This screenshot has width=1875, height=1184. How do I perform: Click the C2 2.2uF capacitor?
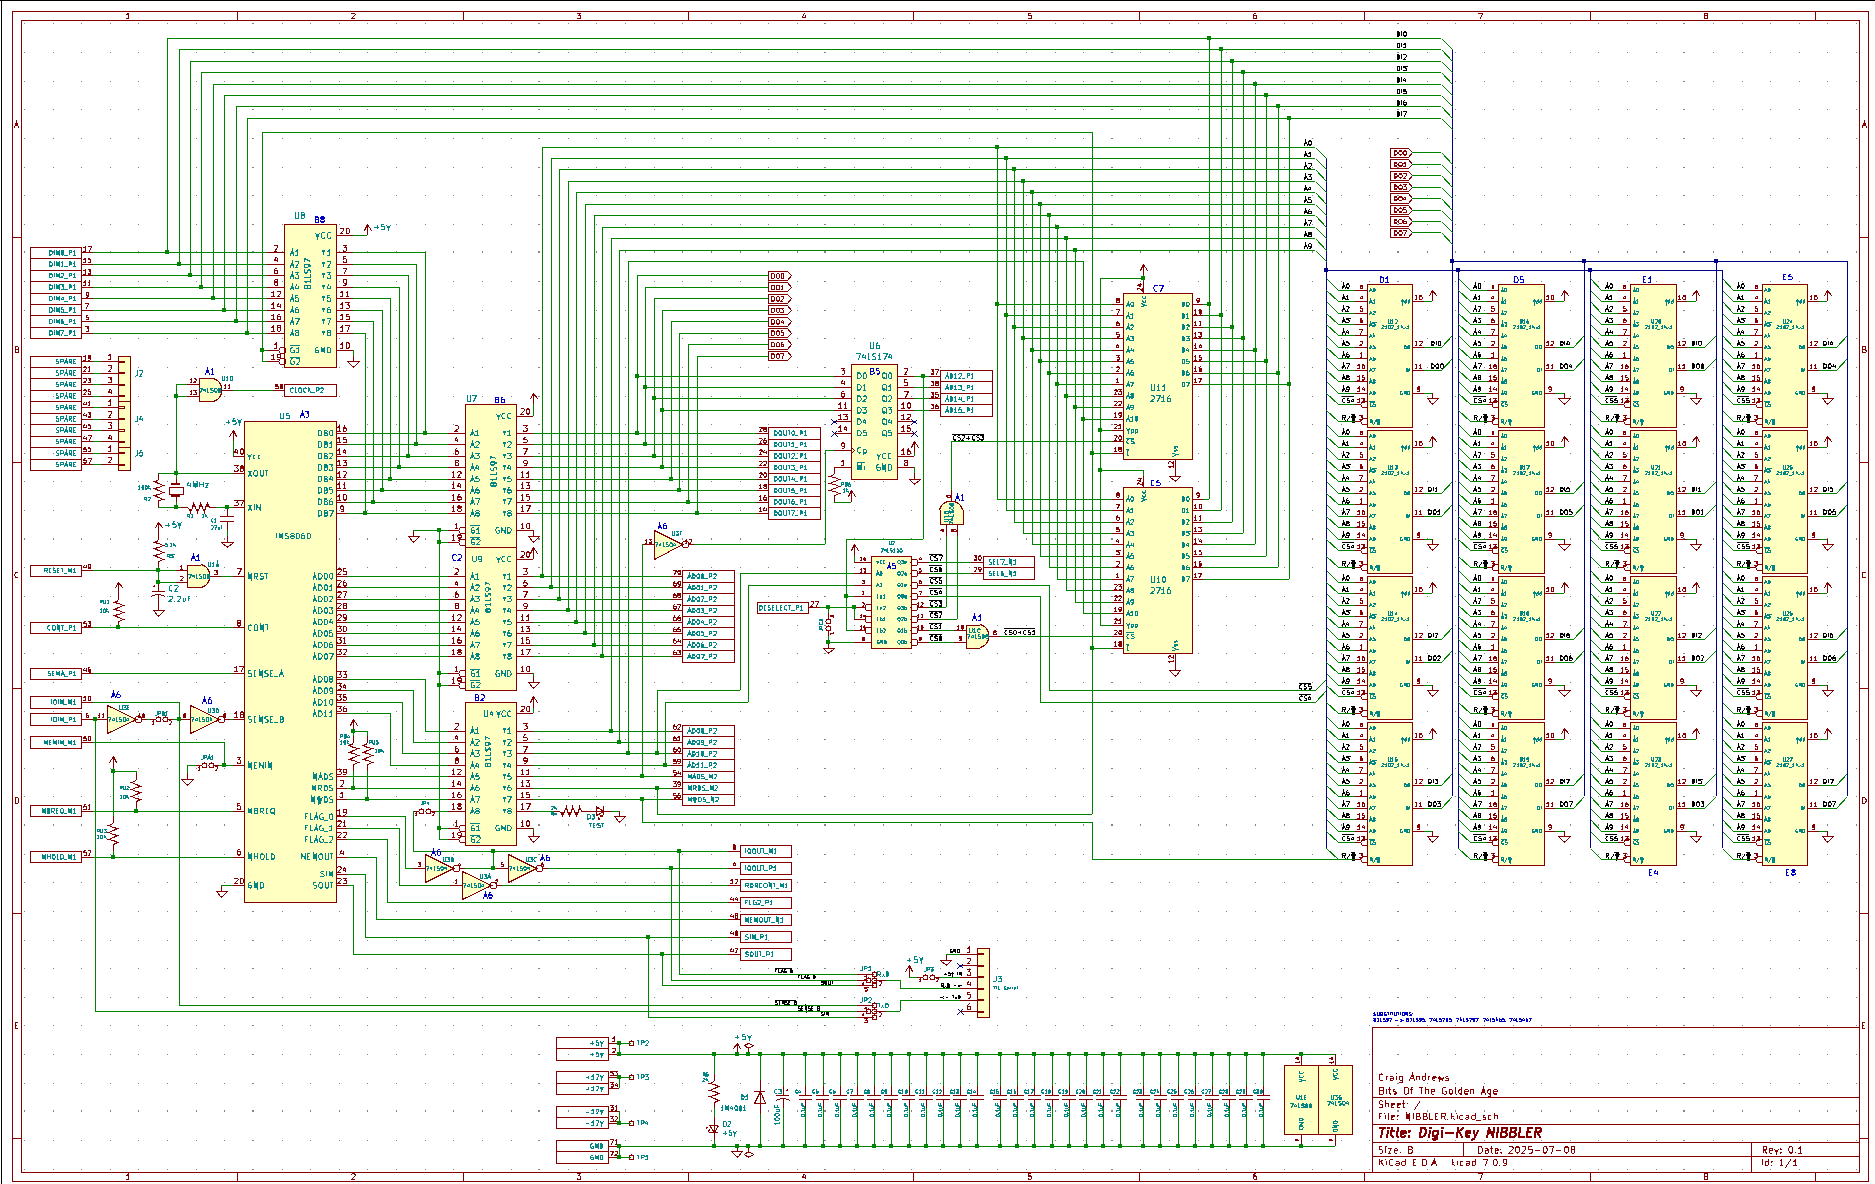point(157,598)
